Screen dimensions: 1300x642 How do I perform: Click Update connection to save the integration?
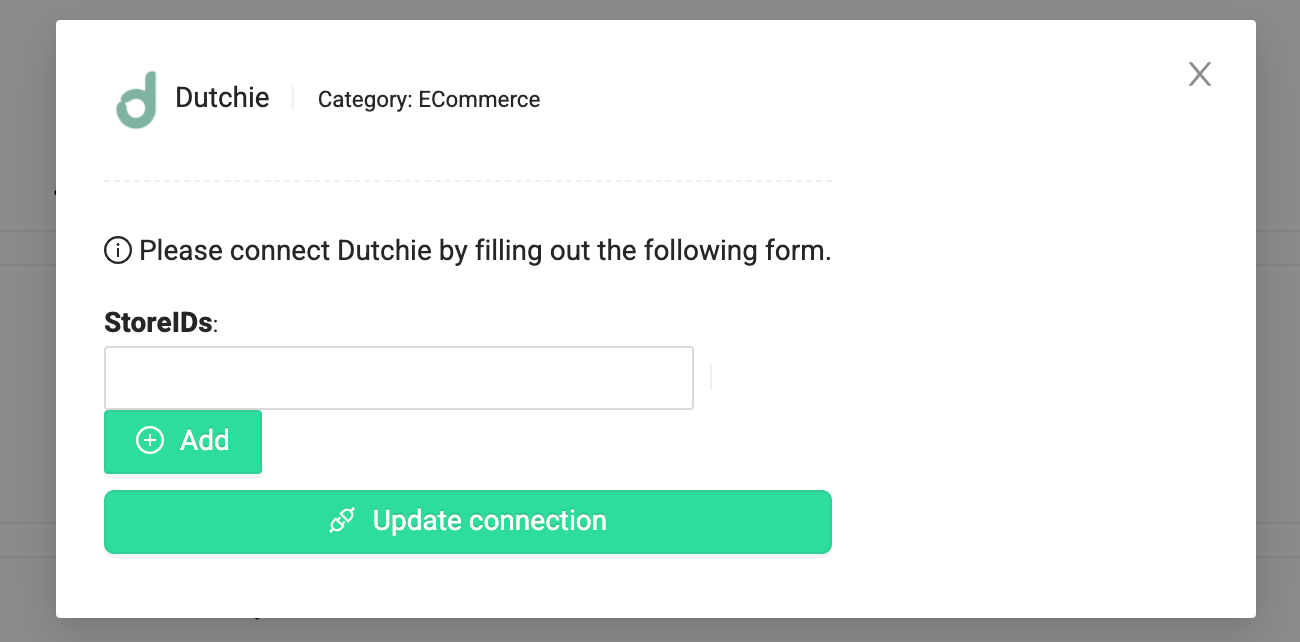pyautogui.click(x=468, y=520)
